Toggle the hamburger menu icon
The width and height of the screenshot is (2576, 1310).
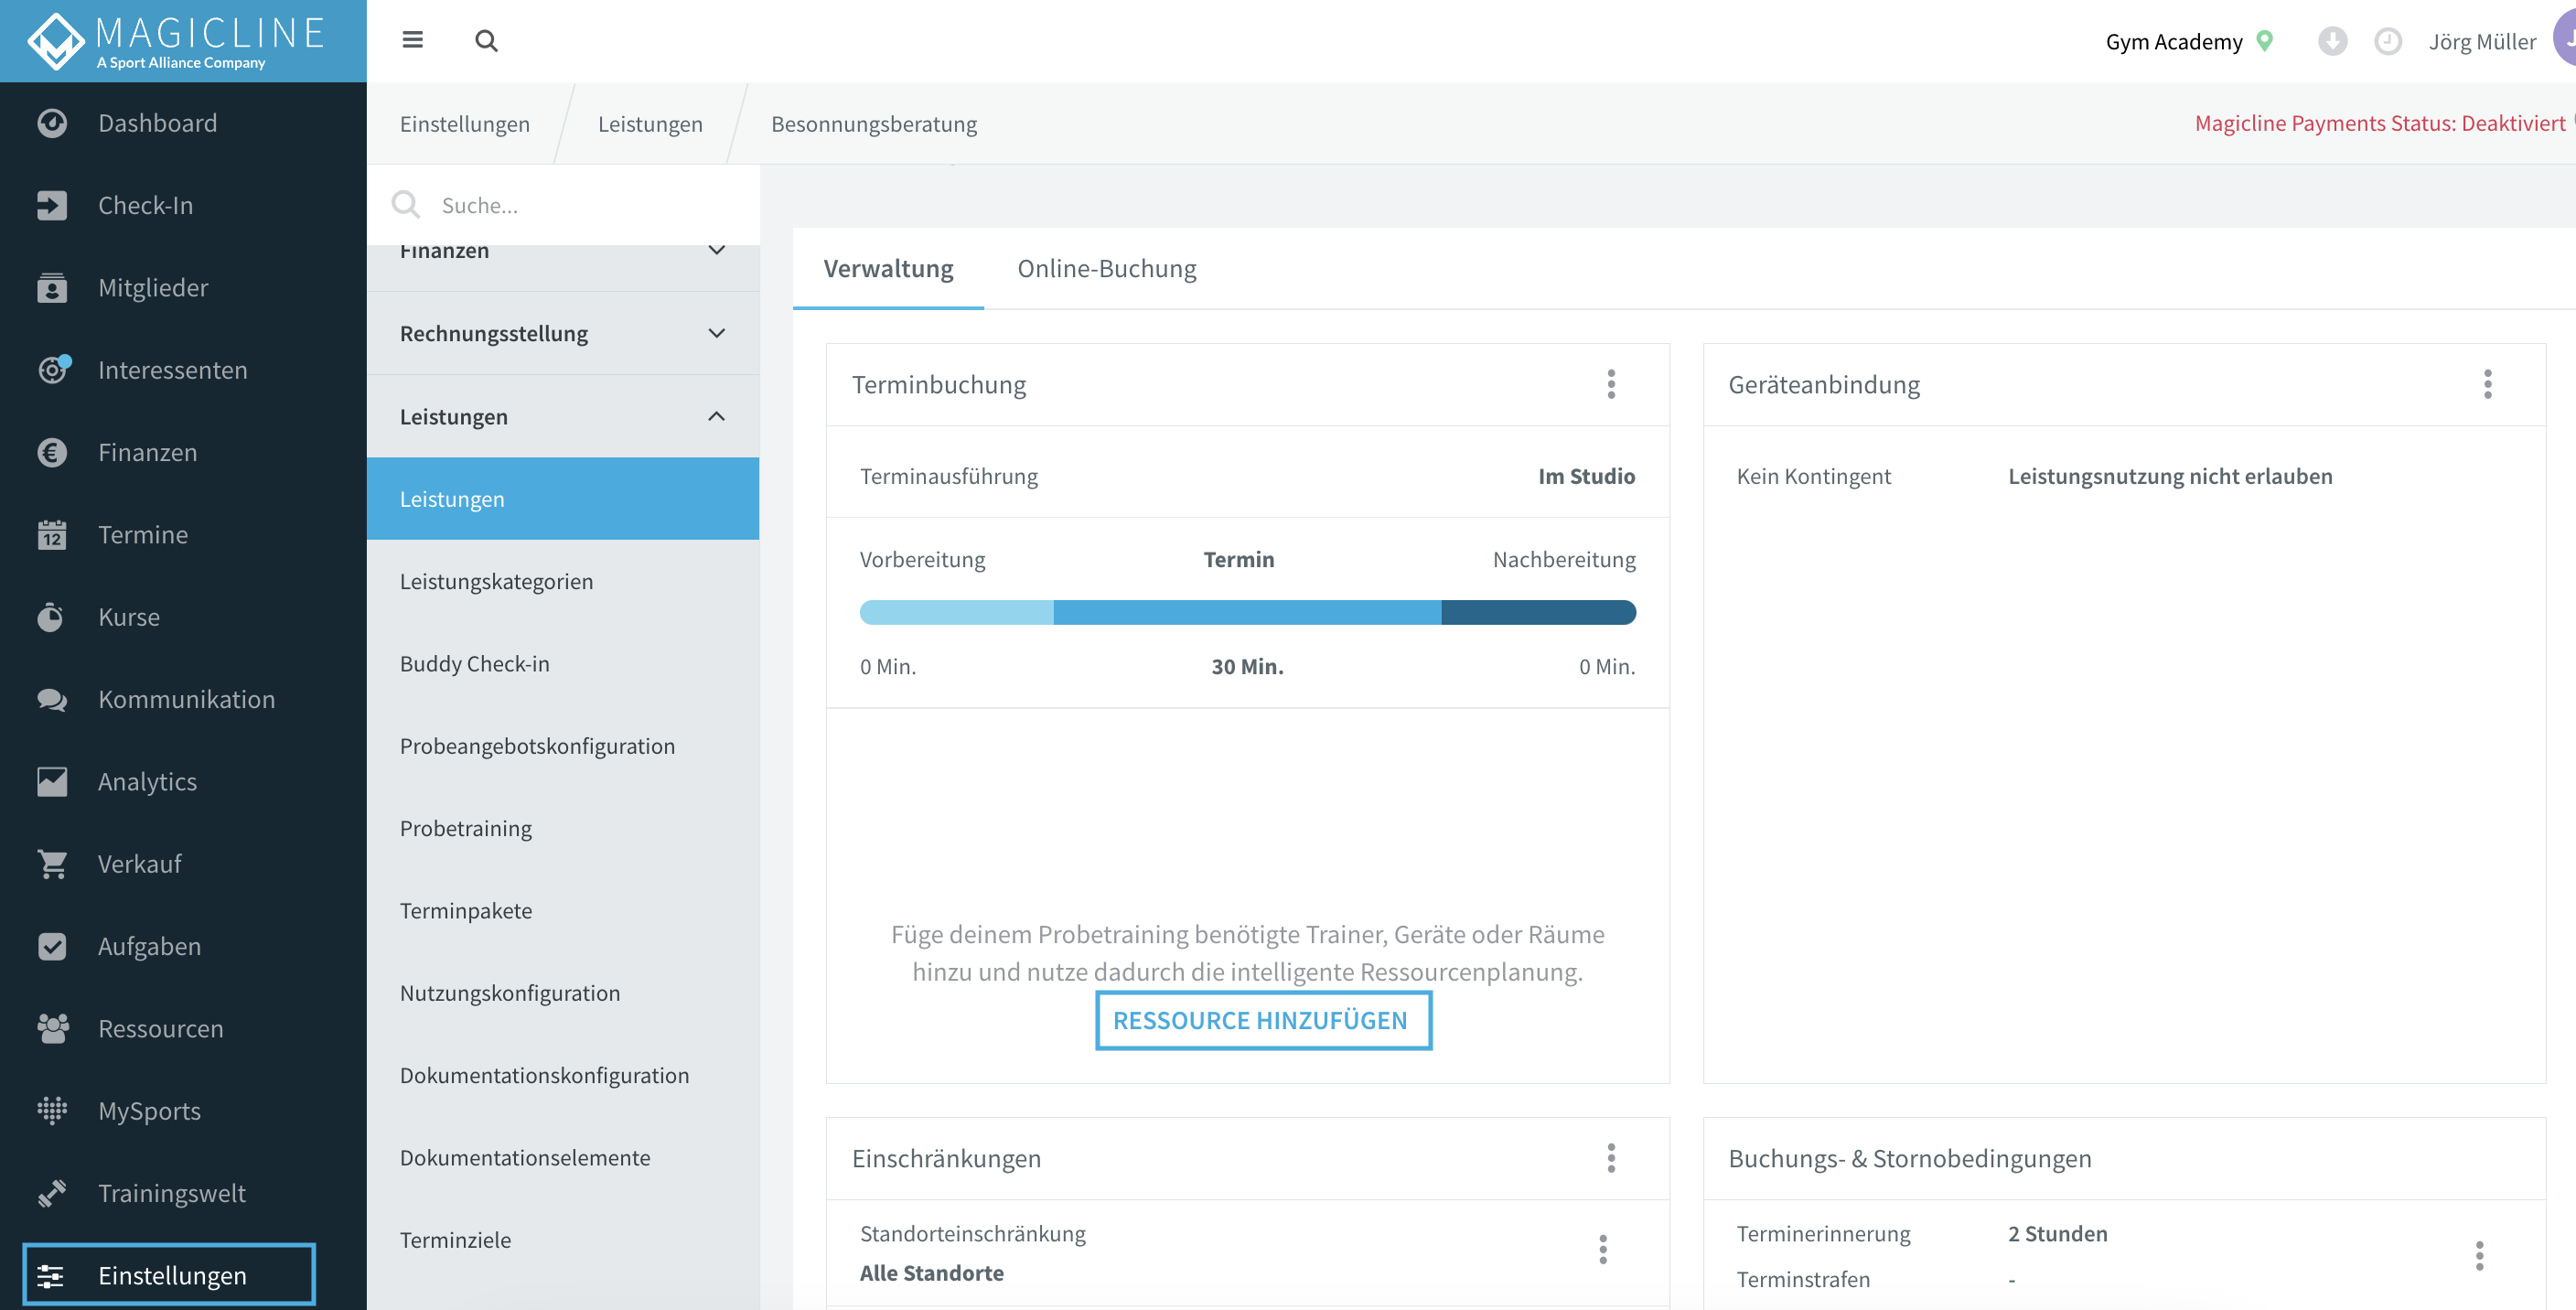[412, 40]
